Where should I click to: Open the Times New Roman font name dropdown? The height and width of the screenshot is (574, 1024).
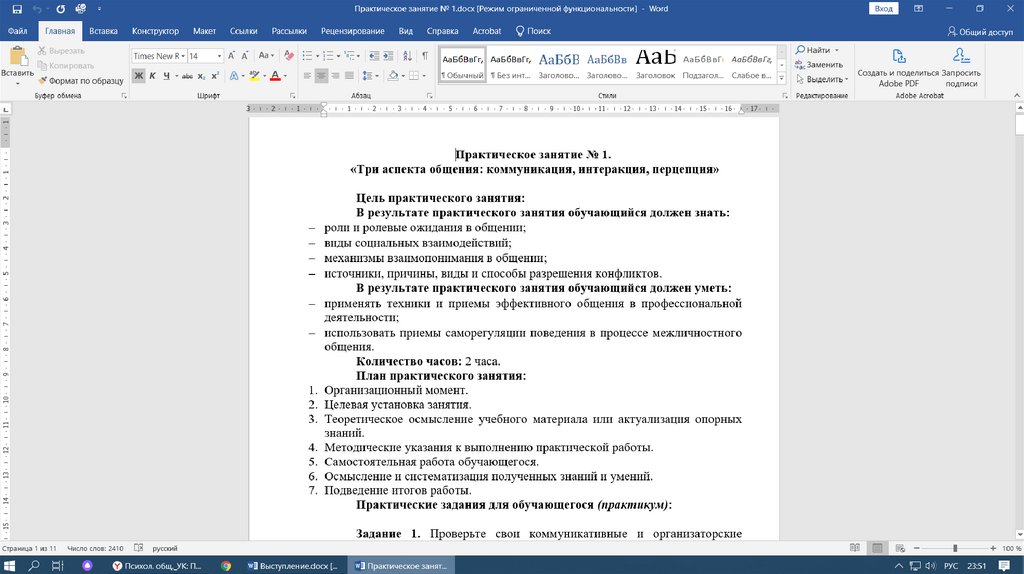tap(181, 56)
